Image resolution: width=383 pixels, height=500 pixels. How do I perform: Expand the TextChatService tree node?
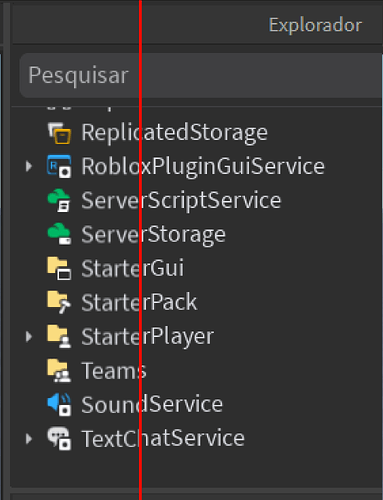(x=29, y=439)
